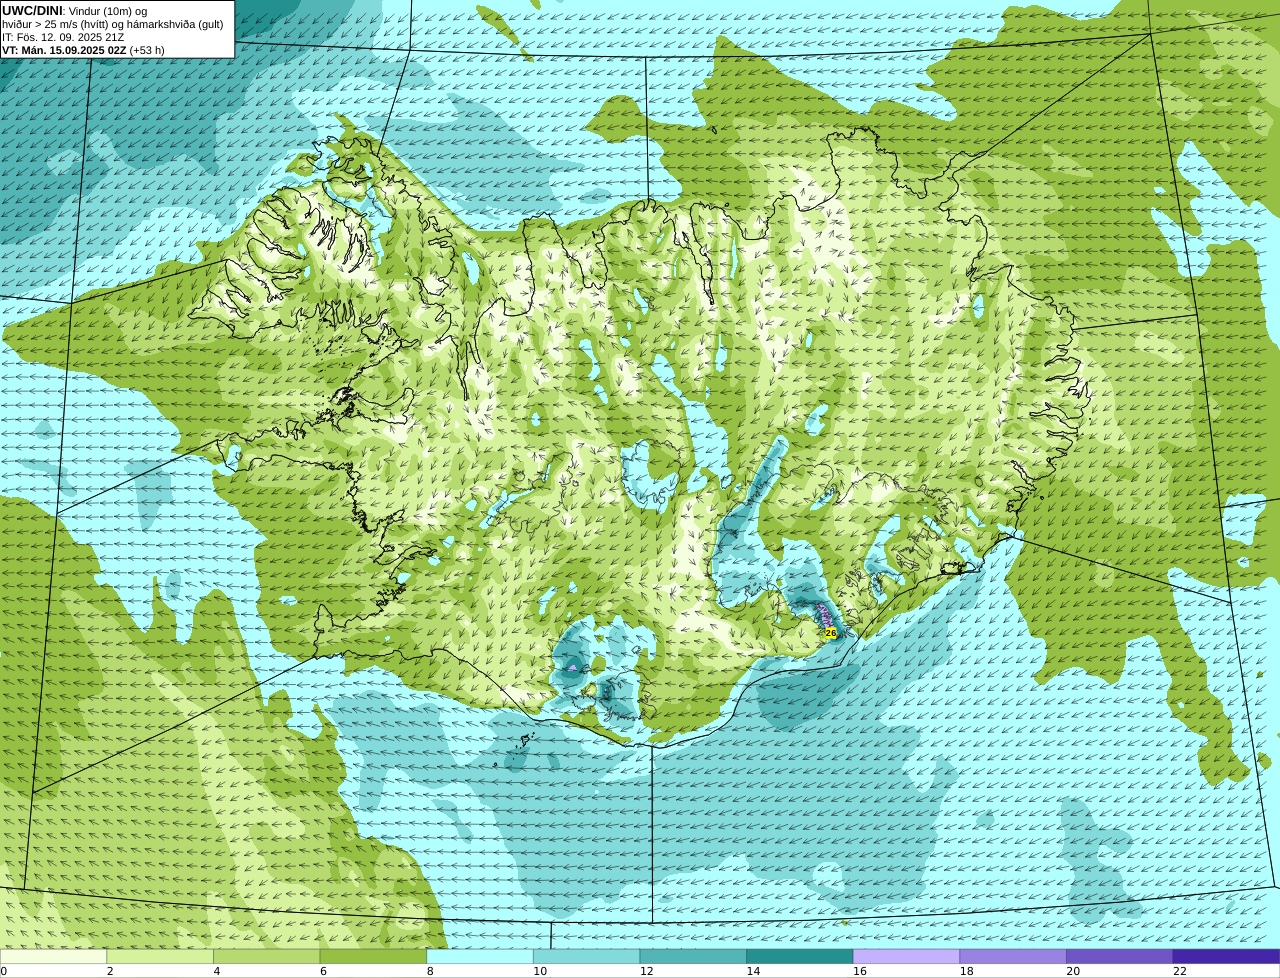The width and height of the screenshot is (1280, 978).
Task: Select the 4–6 m/s green legend swatch
Action: pyautogui.click(x=266, y=956)
